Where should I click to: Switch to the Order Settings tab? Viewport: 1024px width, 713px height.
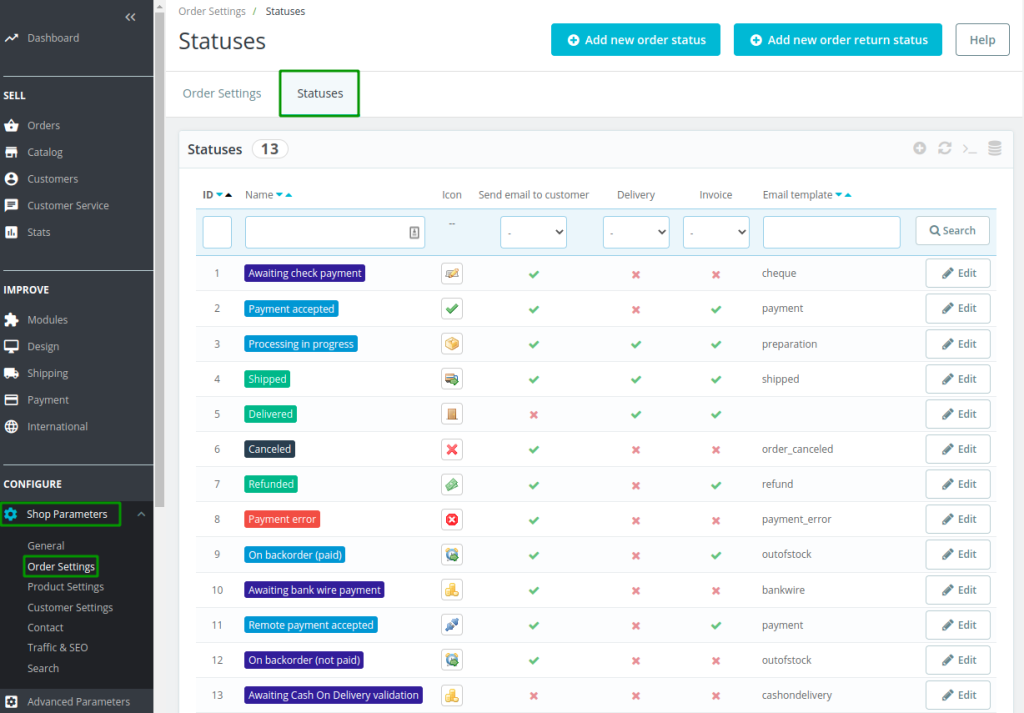click(x=222, y=93)
